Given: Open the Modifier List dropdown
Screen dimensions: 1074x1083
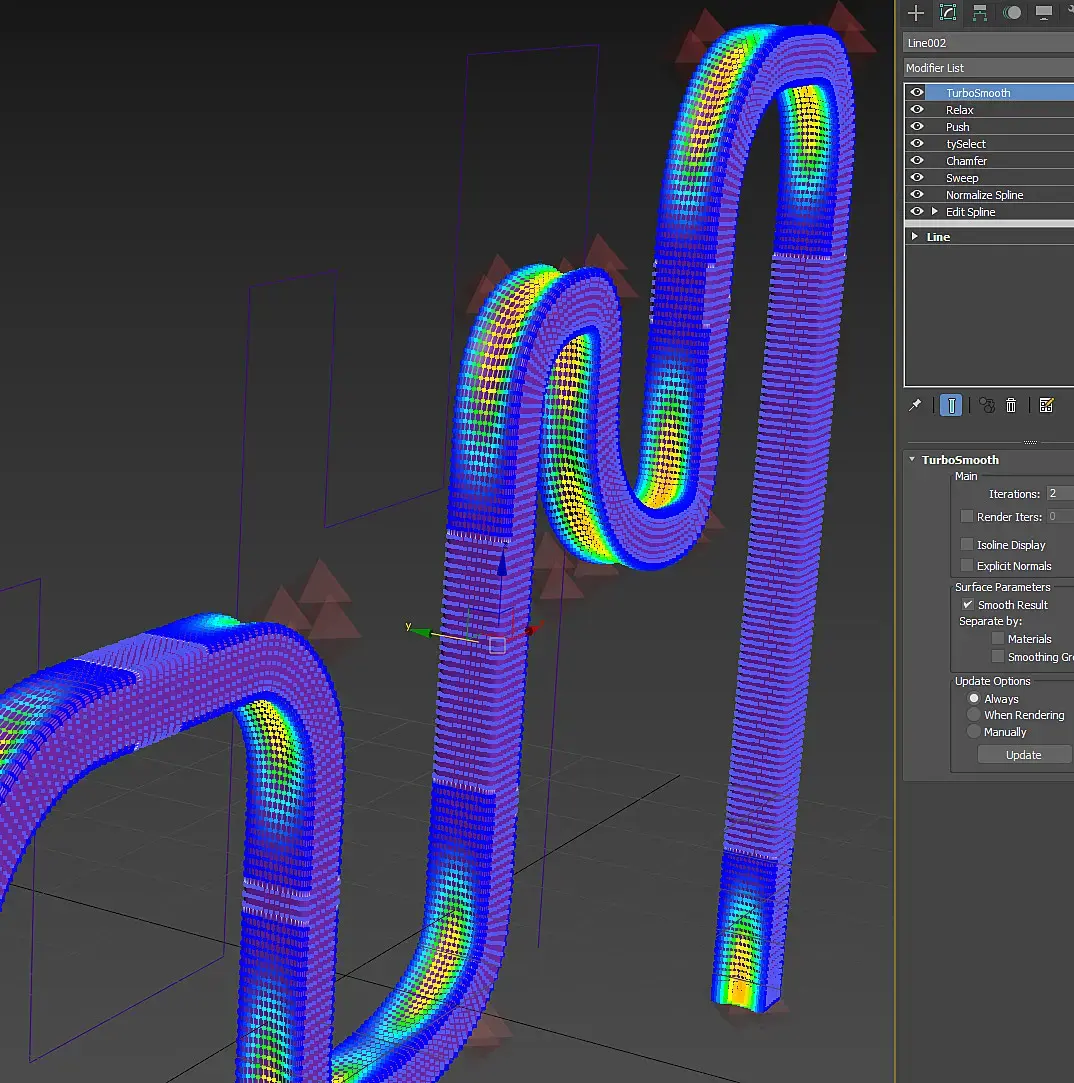Looking at the screenshot, I should click(988, 68).
